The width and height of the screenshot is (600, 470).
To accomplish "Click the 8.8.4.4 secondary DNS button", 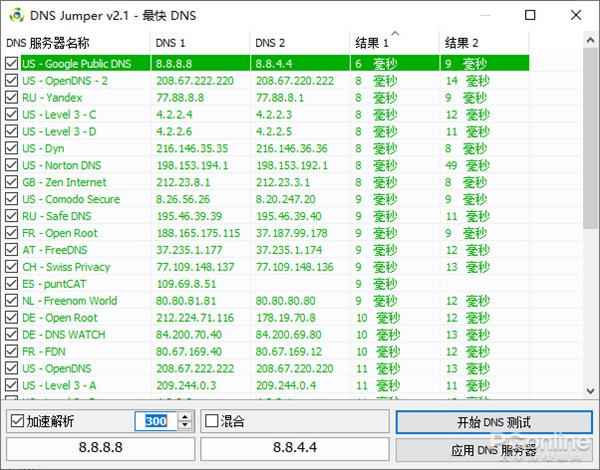I will [x=295, y=448].
